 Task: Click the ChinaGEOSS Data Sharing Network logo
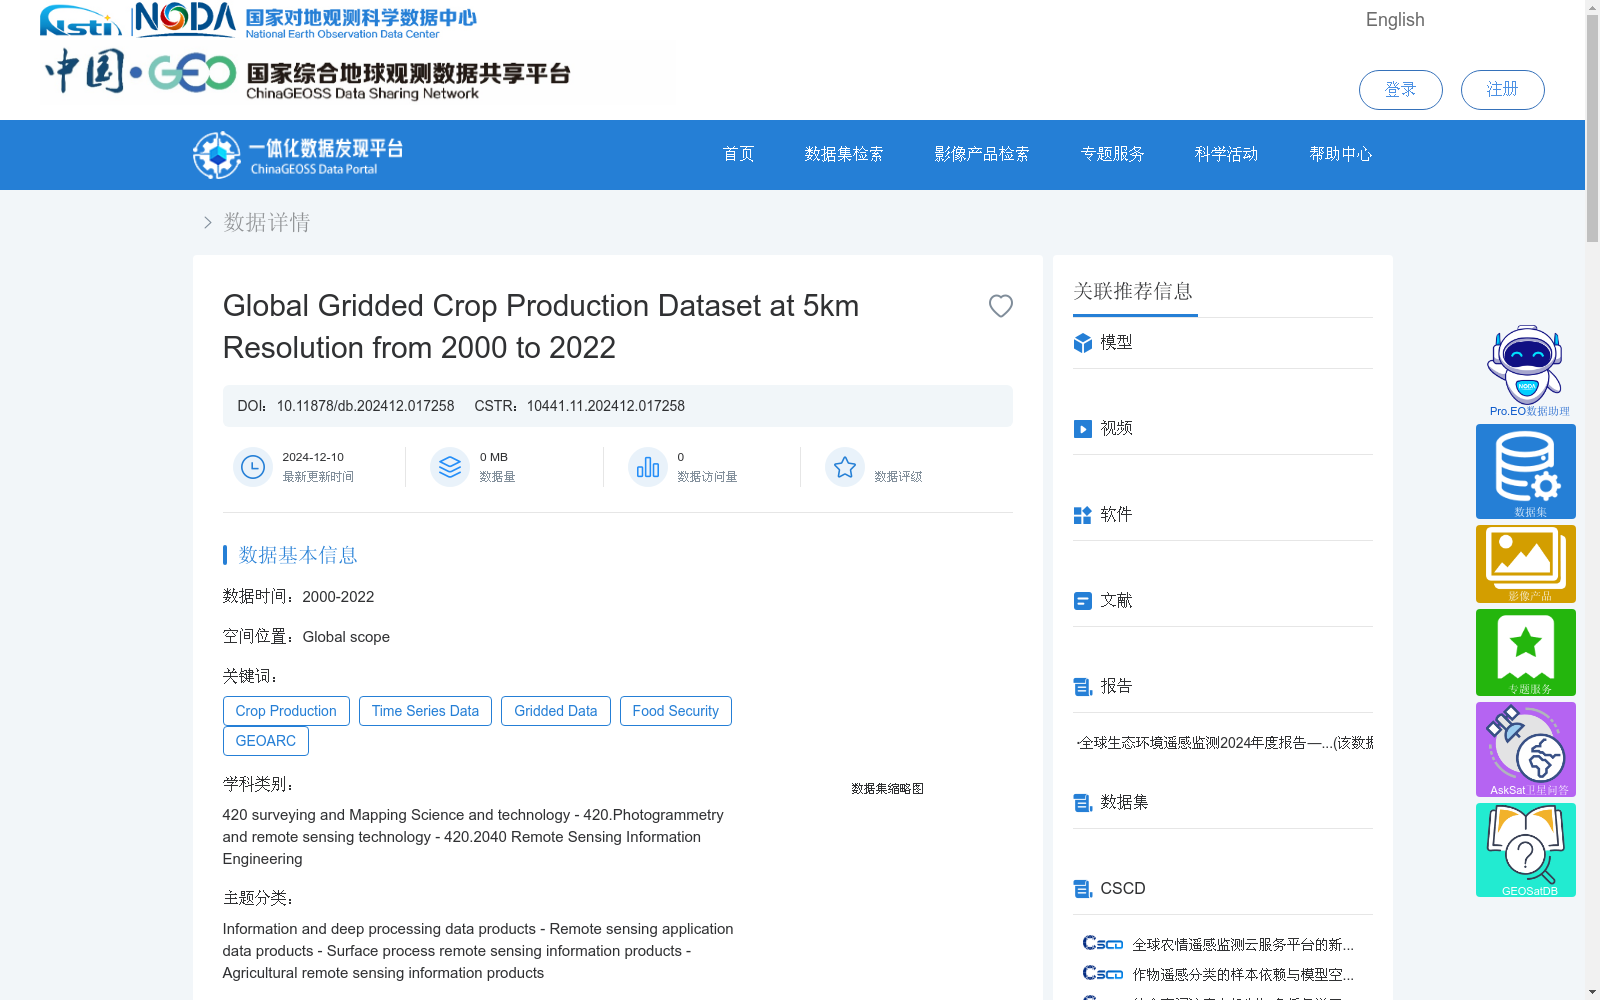pyautogui.click(x=308, y=73)
